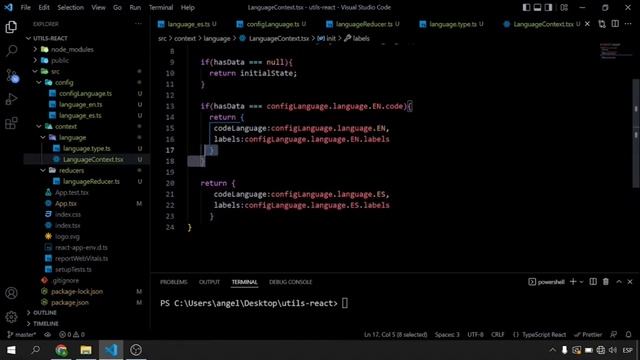Switch to language.type.ts tab
The width and height of the screenshot is (640, 360).
coord(452,24)
